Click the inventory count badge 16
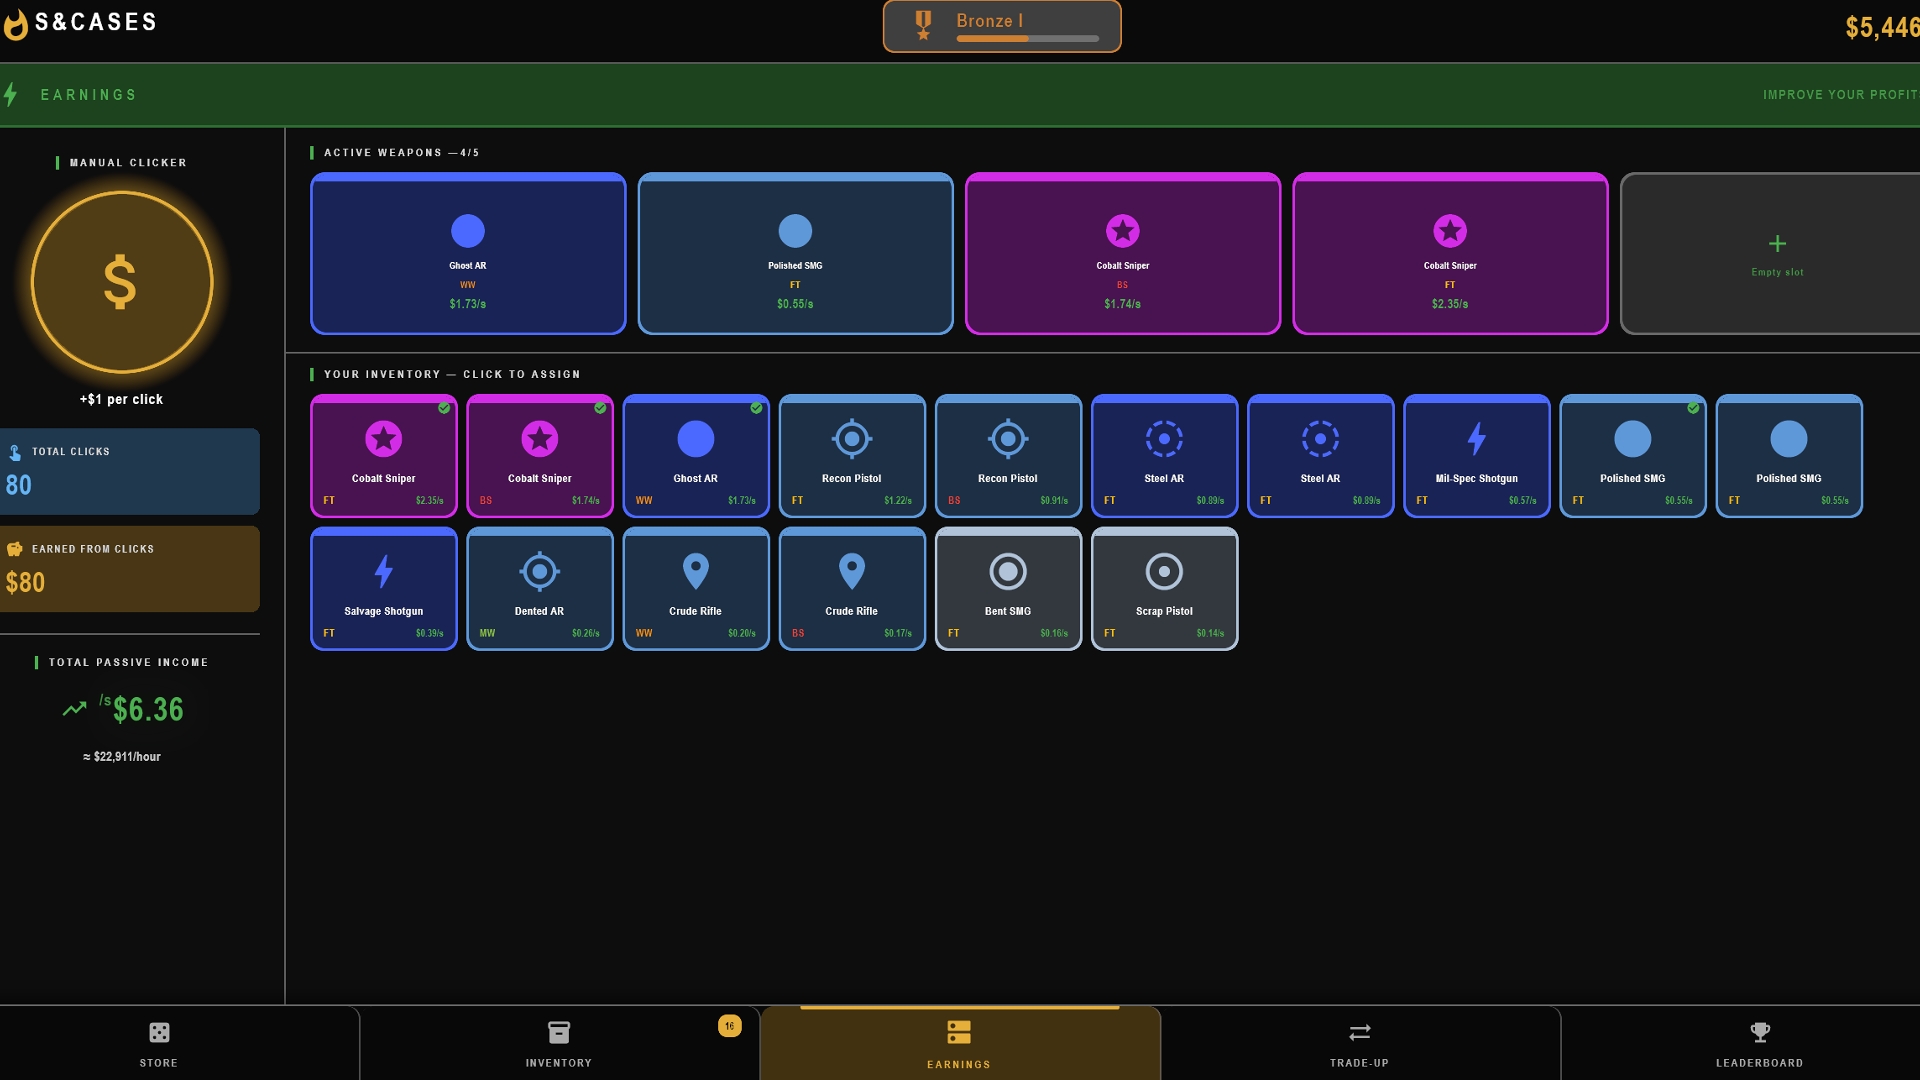Screen dimensions: 1920x1080 coord(729,1026)
